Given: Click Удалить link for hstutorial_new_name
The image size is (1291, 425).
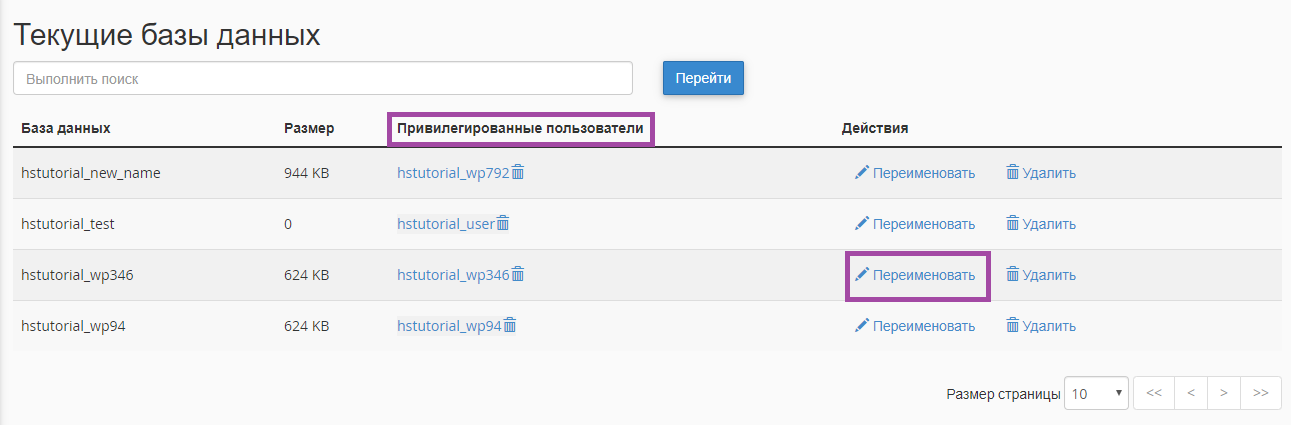Looking at the screenshot, I should pos(1049,172).
